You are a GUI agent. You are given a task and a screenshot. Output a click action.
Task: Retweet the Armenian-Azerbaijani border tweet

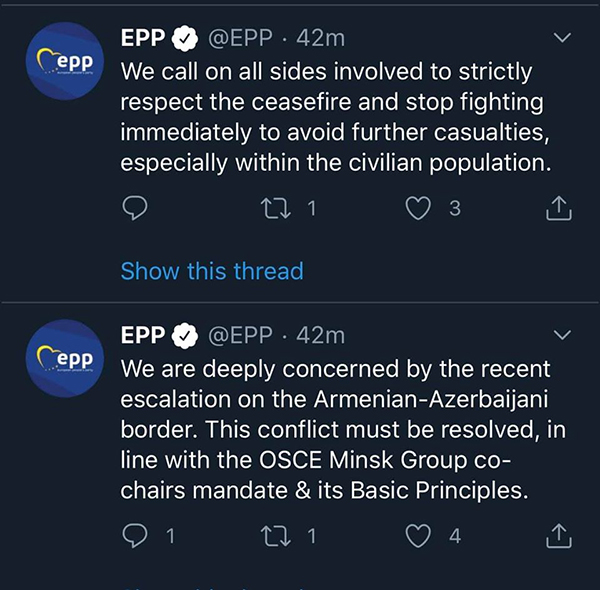pos(276,536)
